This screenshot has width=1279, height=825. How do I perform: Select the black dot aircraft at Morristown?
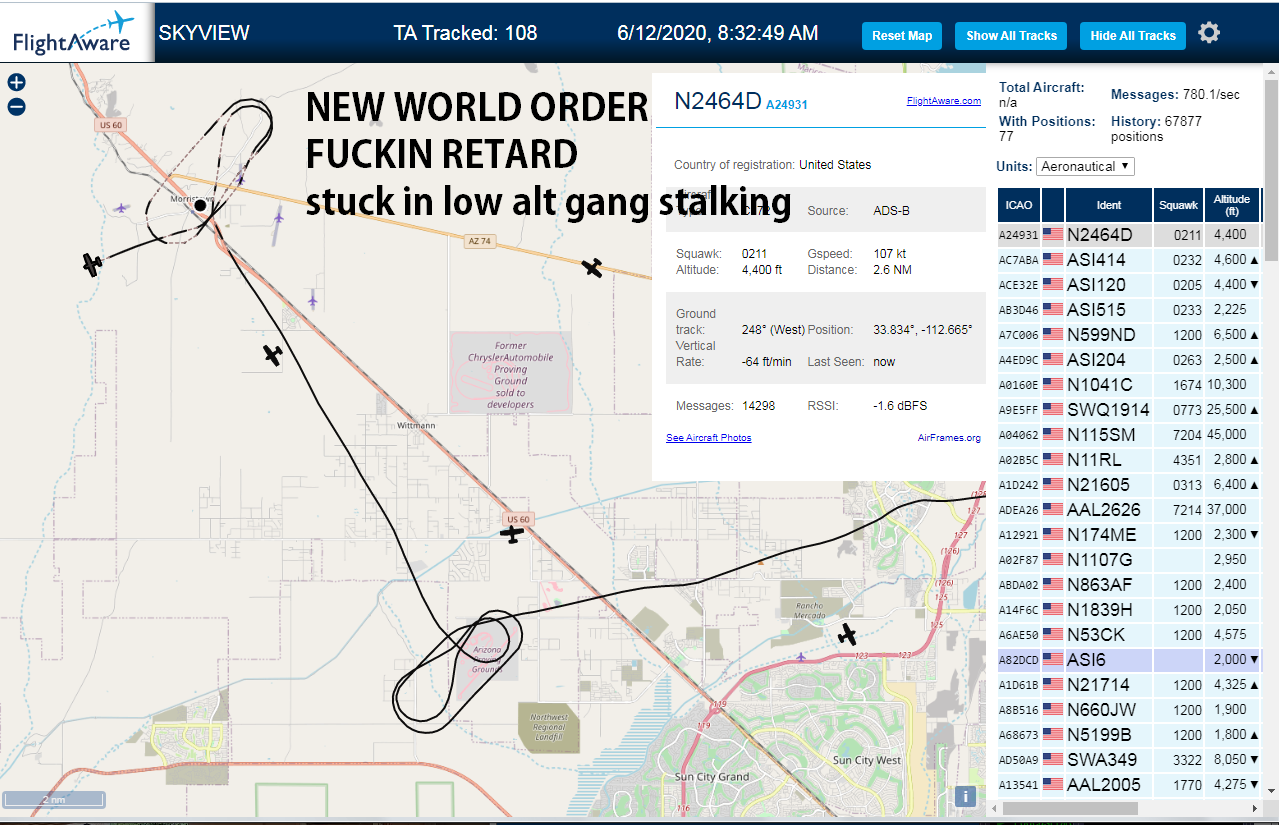coord(200,205)
